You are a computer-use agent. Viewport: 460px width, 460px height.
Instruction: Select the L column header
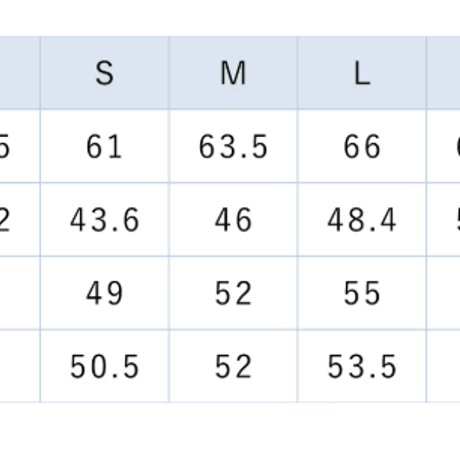pyautogui.click(x=362, y=73)
